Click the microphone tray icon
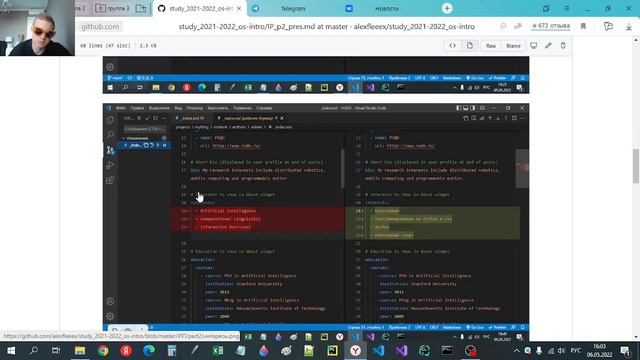Screen dimensions: 640x360 (539, 351)
